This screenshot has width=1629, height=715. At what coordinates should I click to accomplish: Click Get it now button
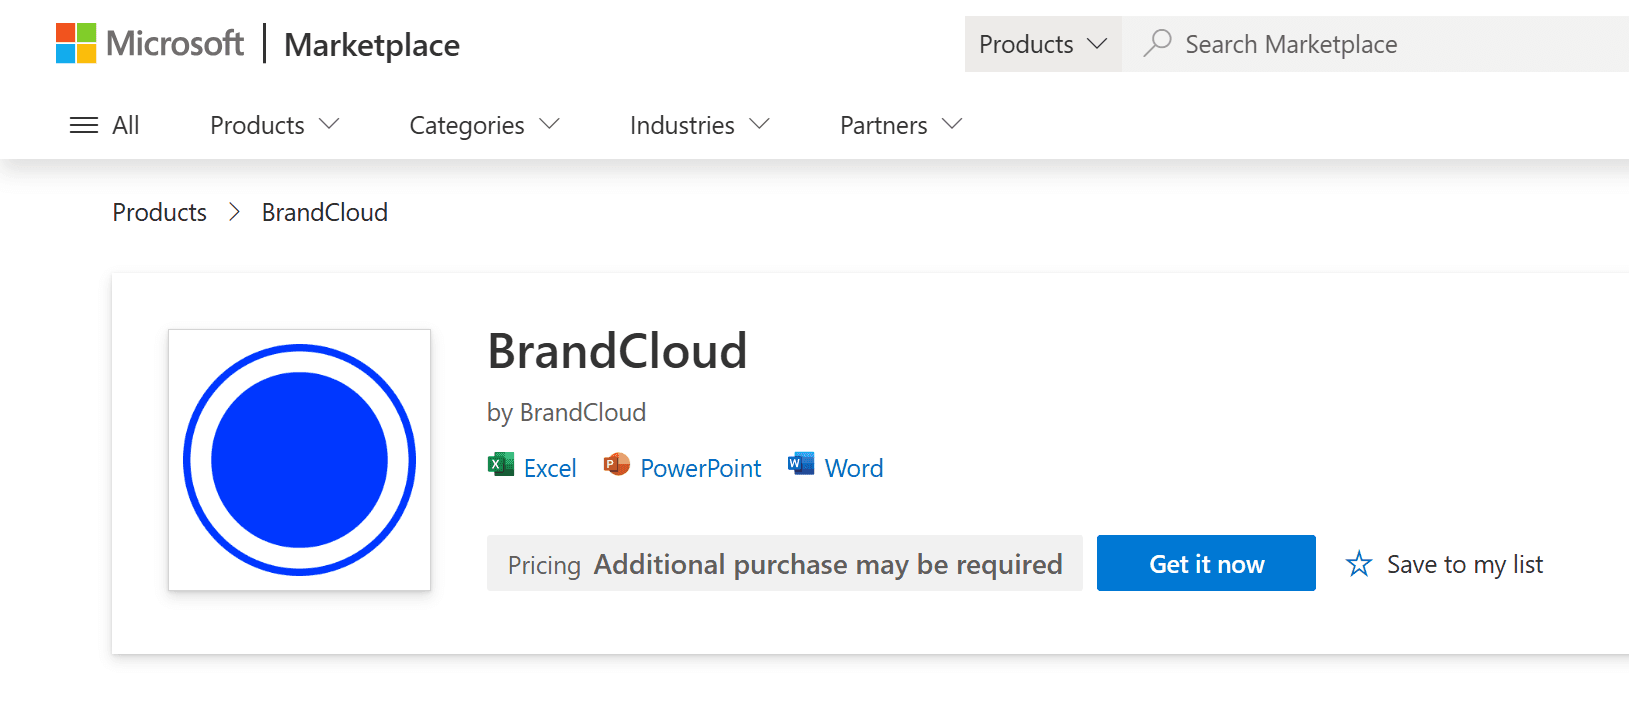[1206, 563]
